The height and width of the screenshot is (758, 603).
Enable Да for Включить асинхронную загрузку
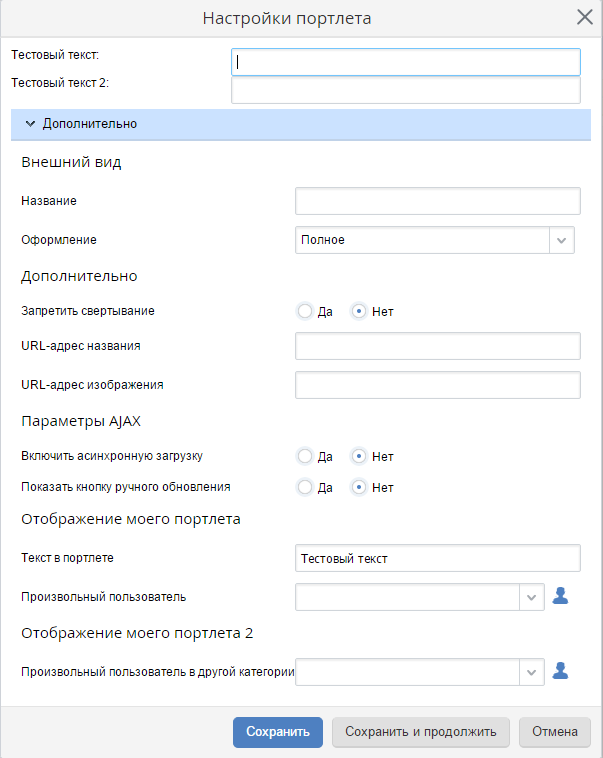(305, 456)
